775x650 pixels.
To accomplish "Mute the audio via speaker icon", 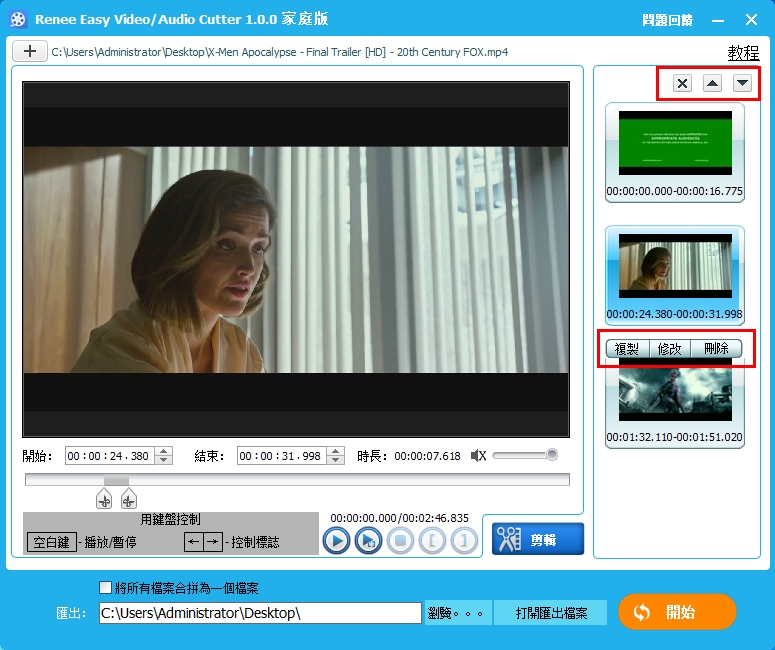I will [478, 455].
